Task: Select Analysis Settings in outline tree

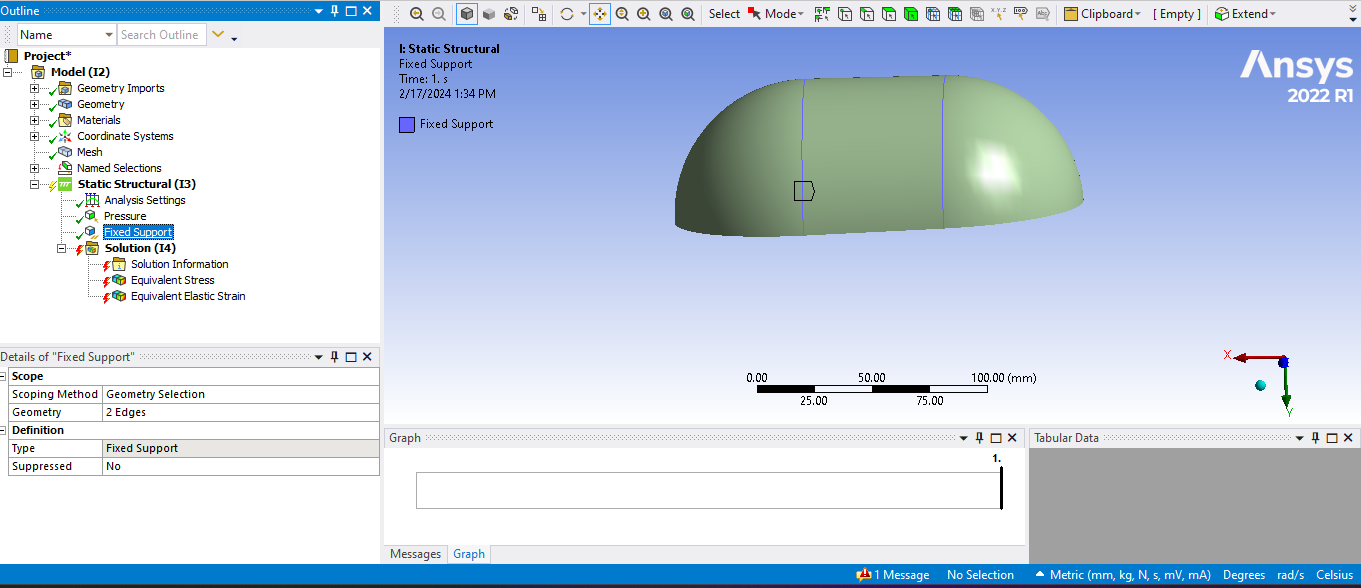Action: (145, 200)
